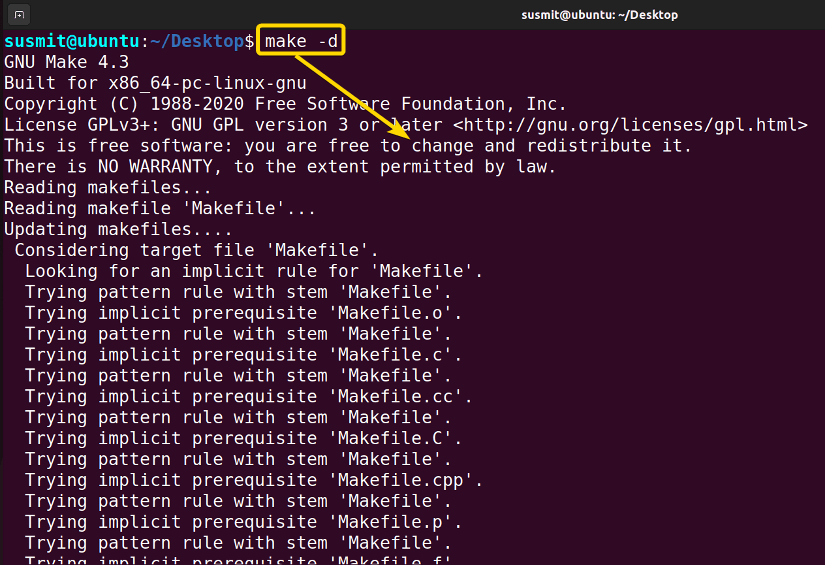Click the 'This is free software' line

[348, 146]
